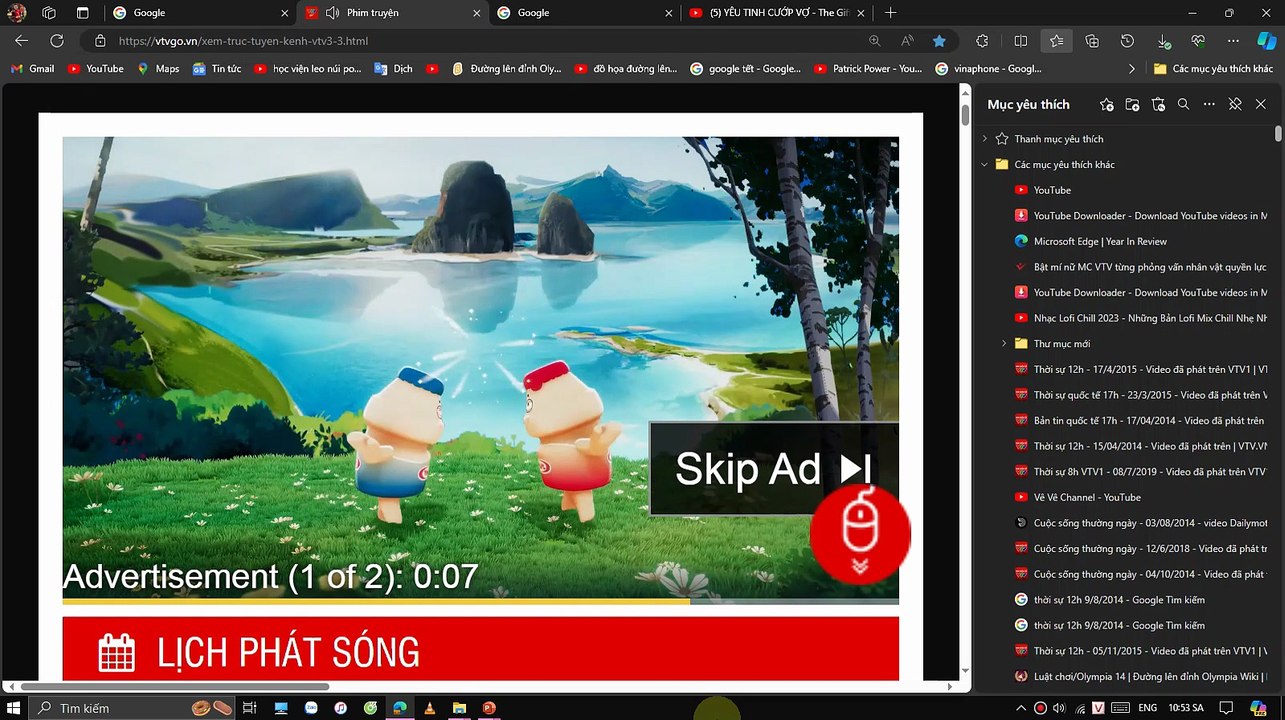Screen dimensions: 1285x720
Task: Click the ad video progress bar
Action: [480, 602]
